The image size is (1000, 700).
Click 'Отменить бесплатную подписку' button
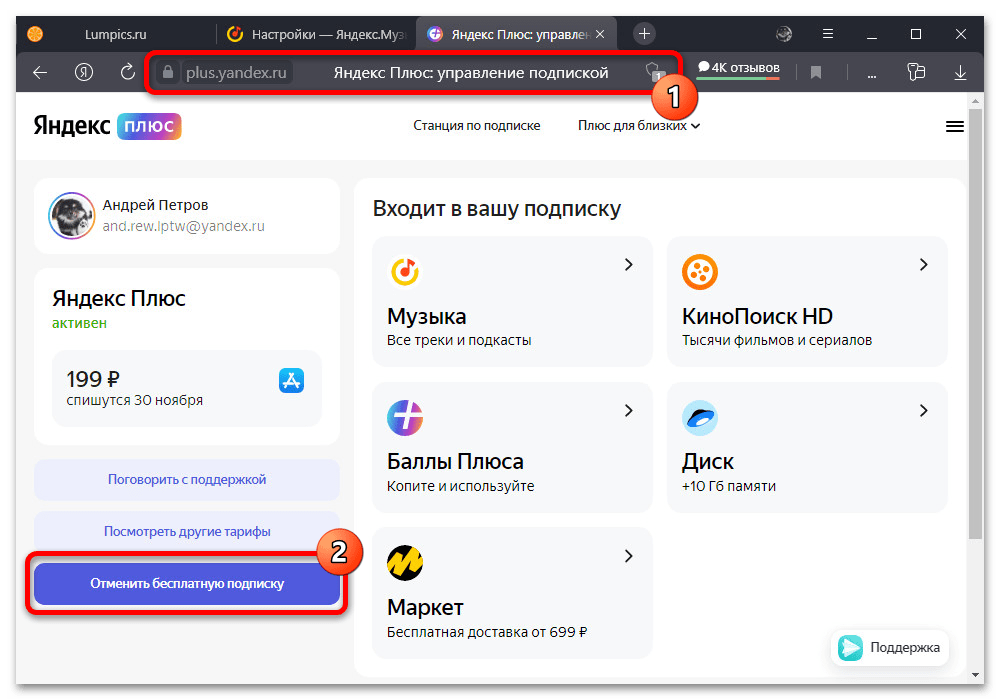(x=187, y=583)
